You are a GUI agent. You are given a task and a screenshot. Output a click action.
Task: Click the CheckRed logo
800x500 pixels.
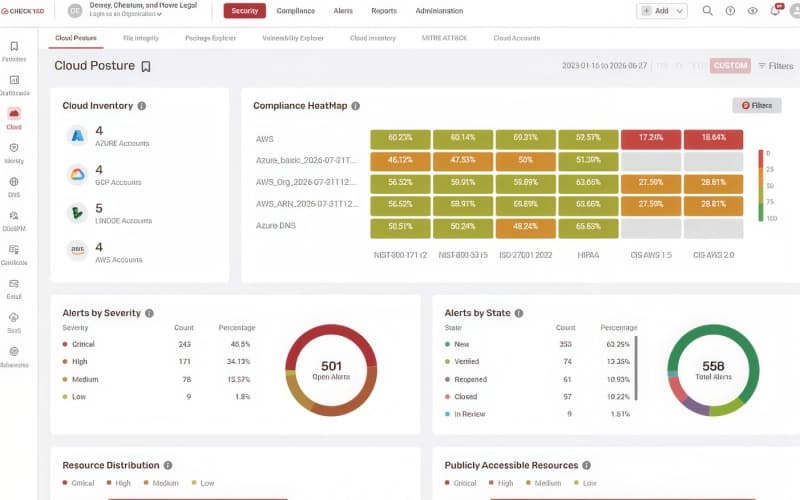(x=22, y=11)
